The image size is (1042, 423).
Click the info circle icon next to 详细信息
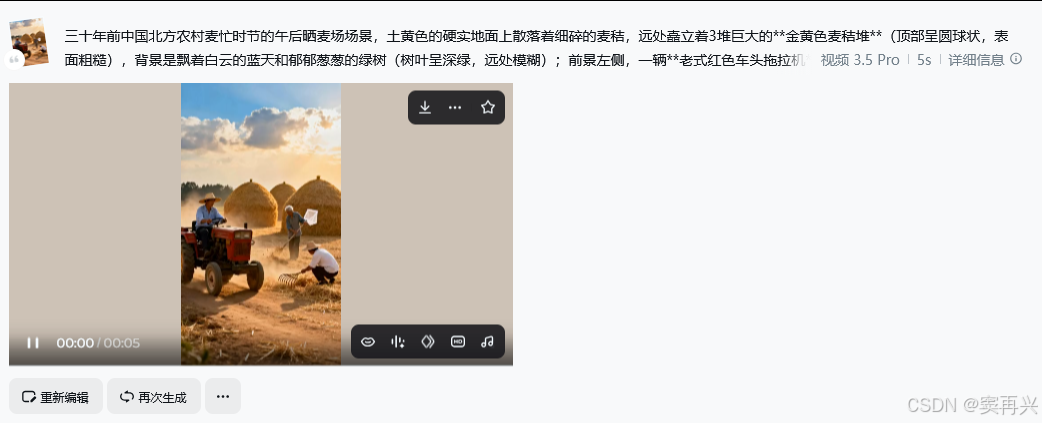1015,58
